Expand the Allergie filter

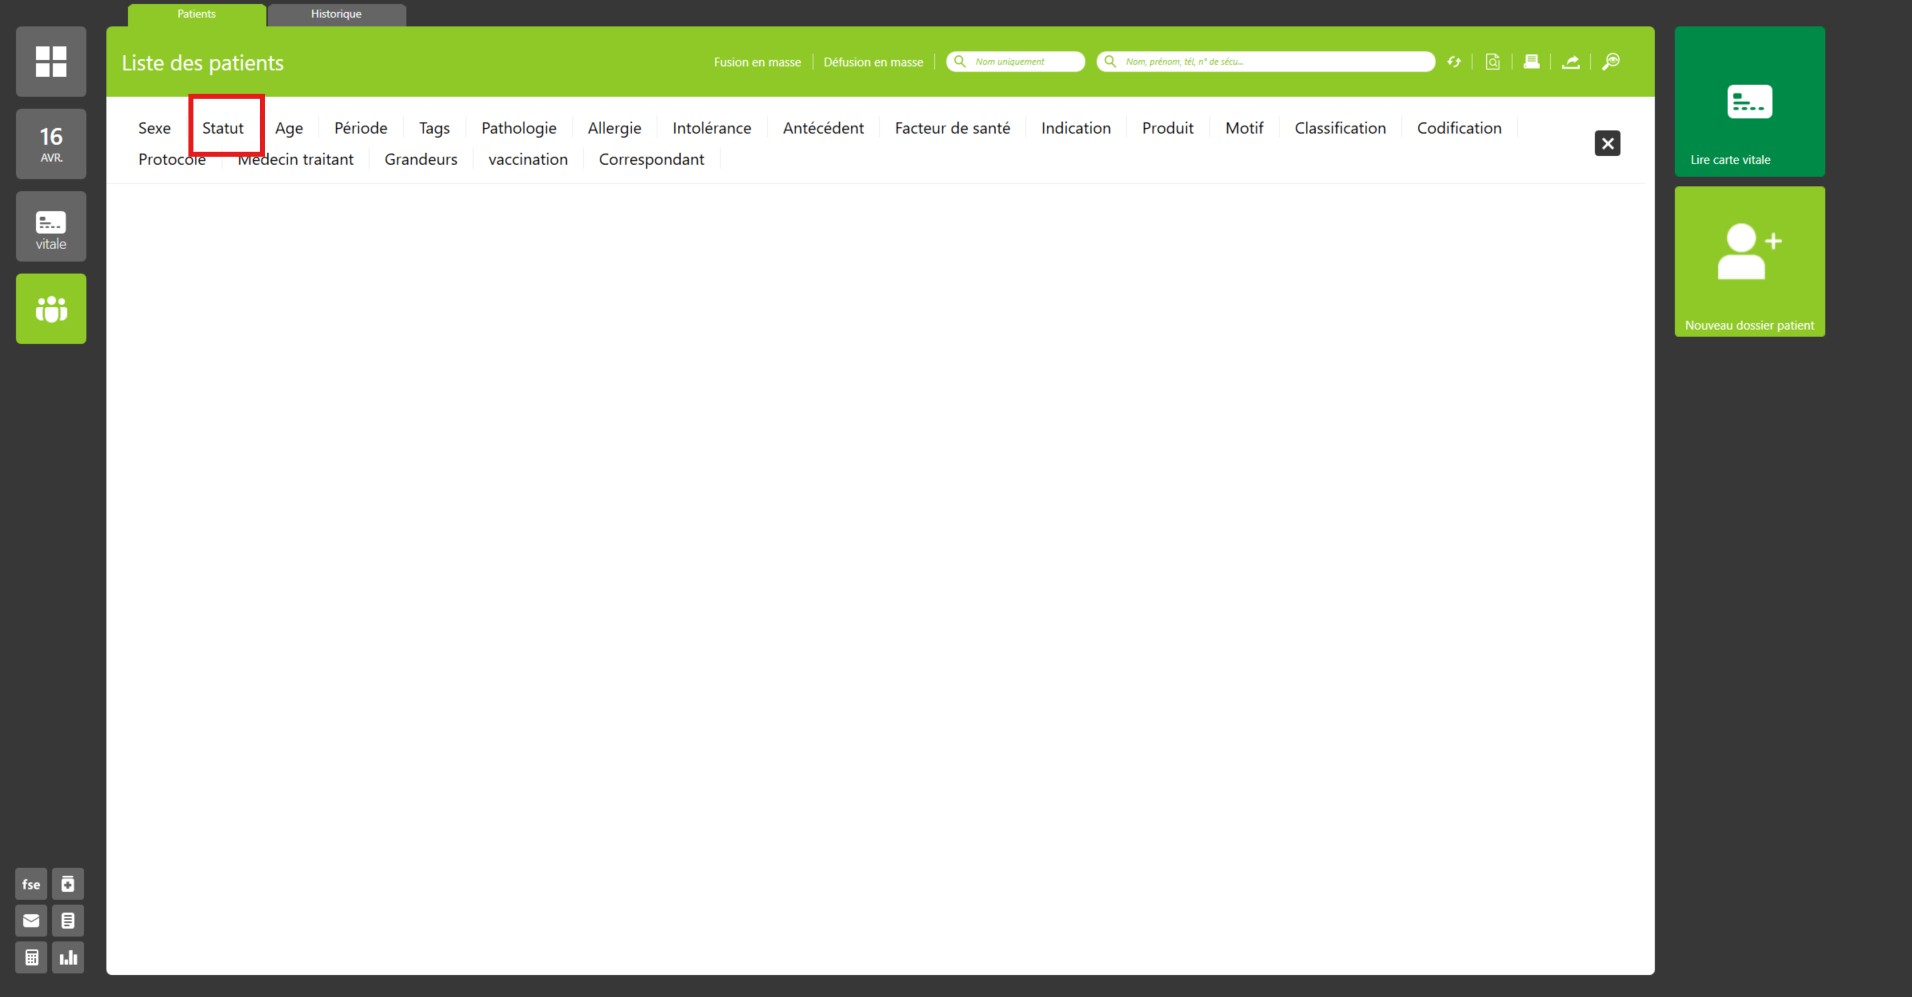coord(614,128)
